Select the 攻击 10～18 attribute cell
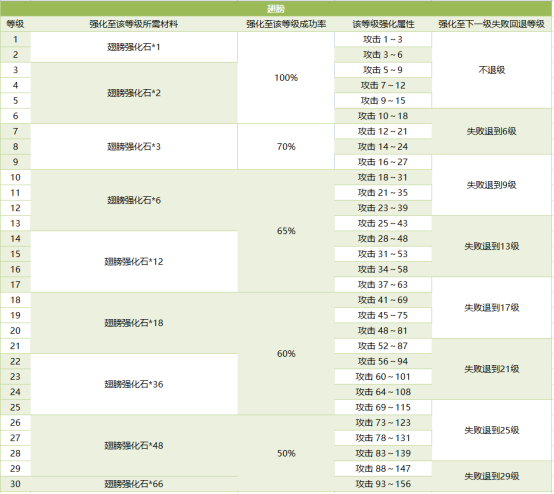The image size is (554, 494). [x=383, y=116]
